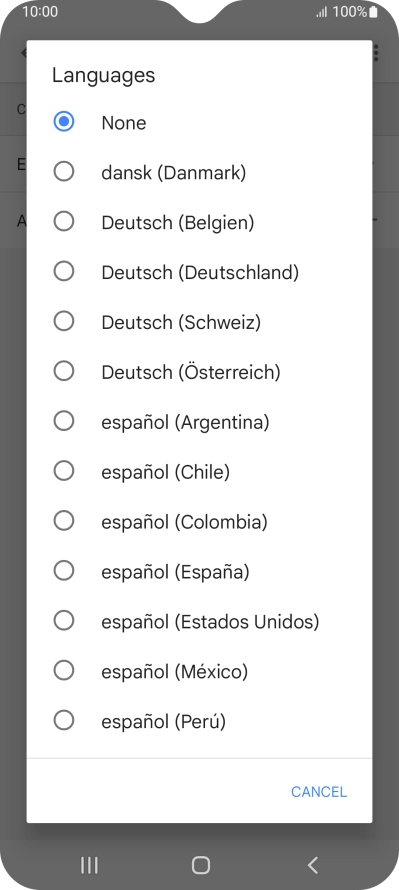Dismiss dialog with CANCEL button
The image size is (399, 890).
(x=318, y=792)
